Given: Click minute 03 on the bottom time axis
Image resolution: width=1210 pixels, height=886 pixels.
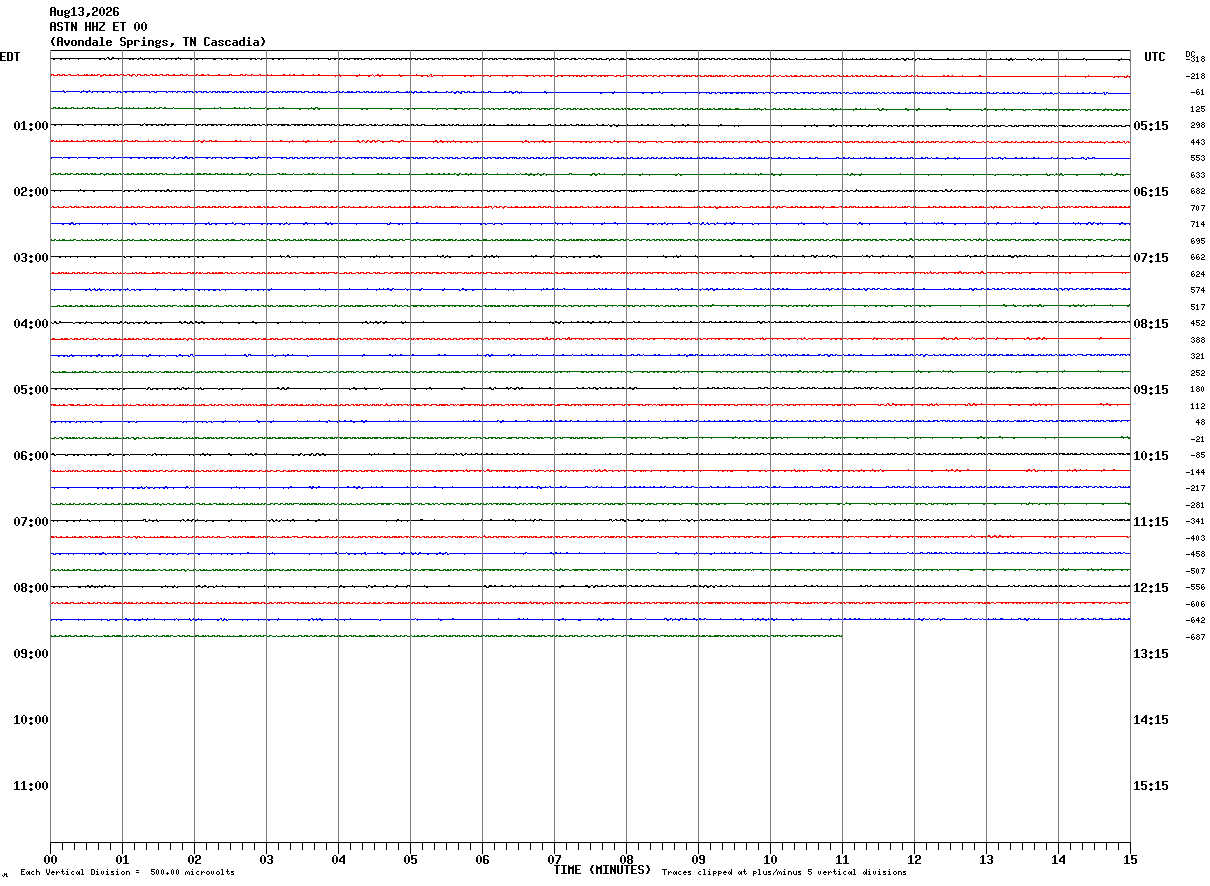Looking at the screenshot, I should coord(266,859).
